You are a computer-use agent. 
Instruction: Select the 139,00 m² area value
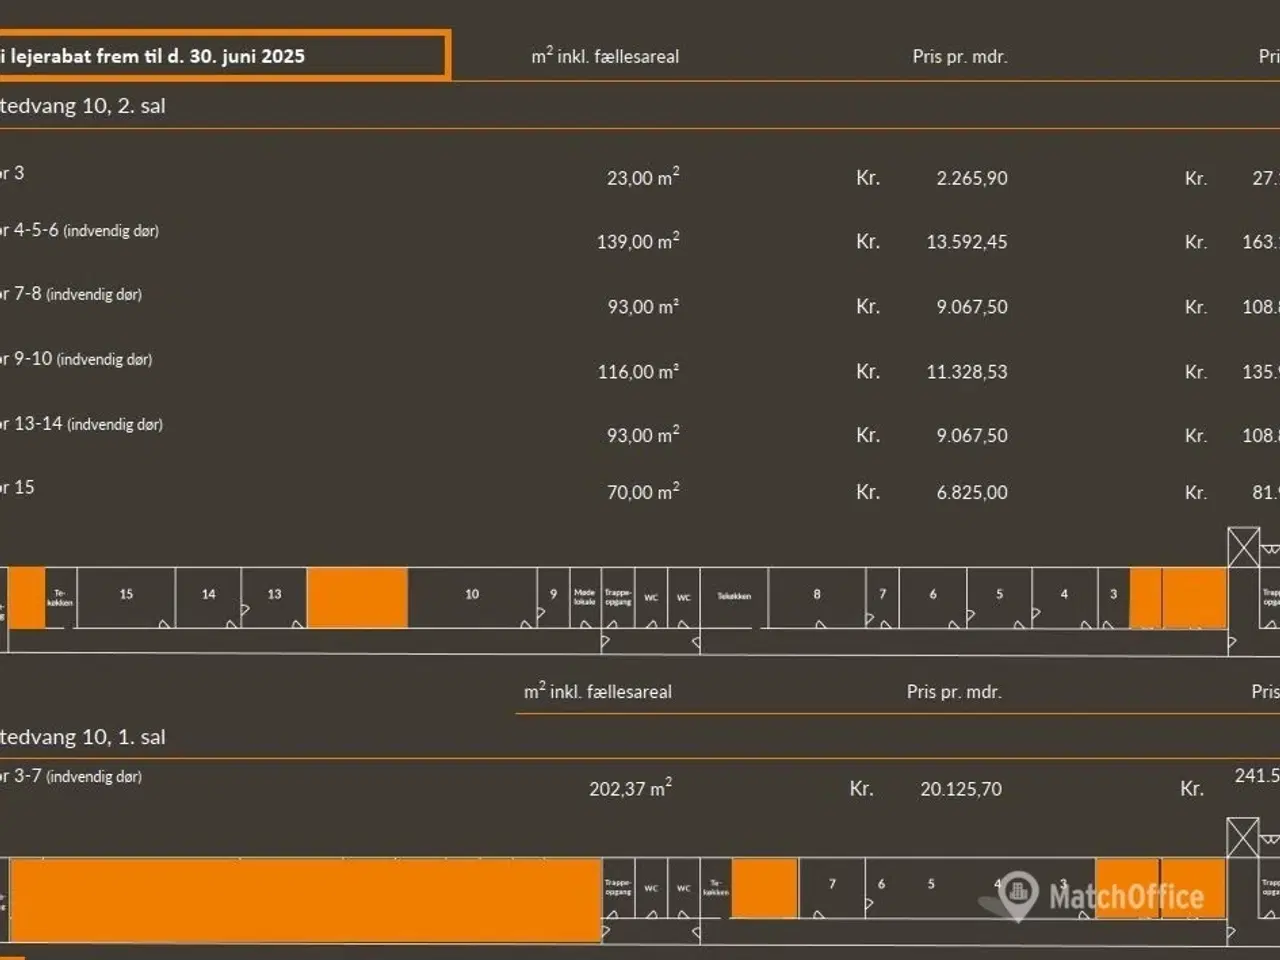pyautogui.click(x=638, y=241)
